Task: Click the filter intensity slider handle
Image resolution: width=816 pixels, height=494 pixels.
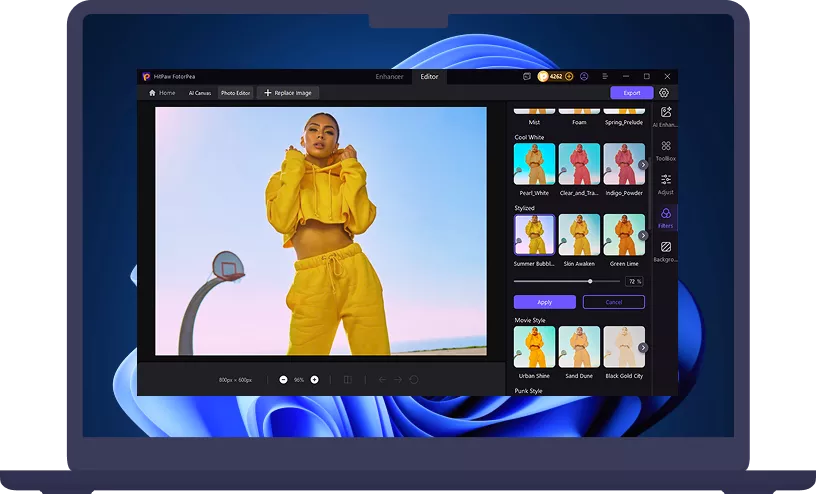Action: click(x=590, y=282)
